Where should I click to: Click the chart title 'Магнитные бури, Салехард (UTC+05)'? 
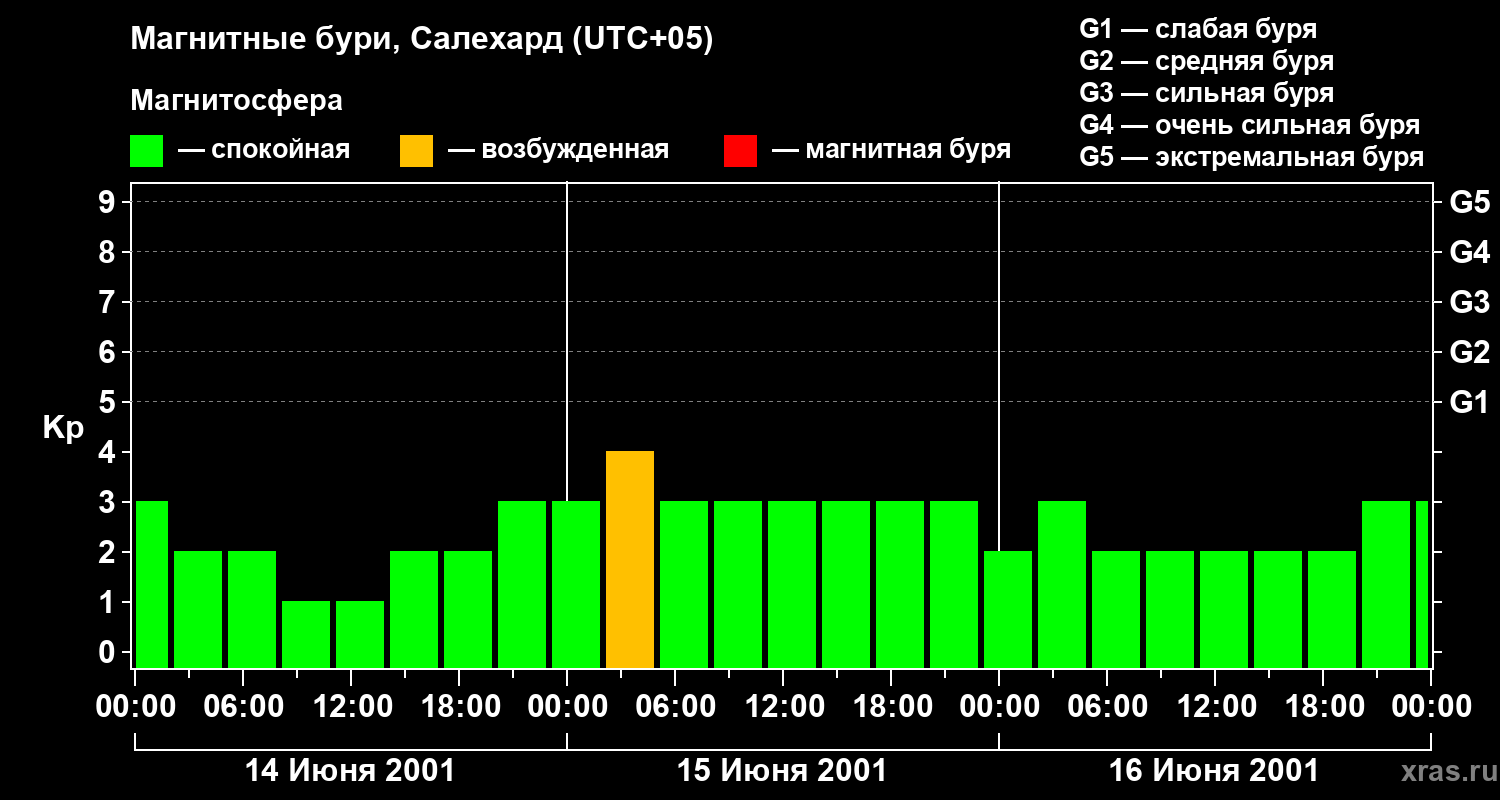(422, 40)
